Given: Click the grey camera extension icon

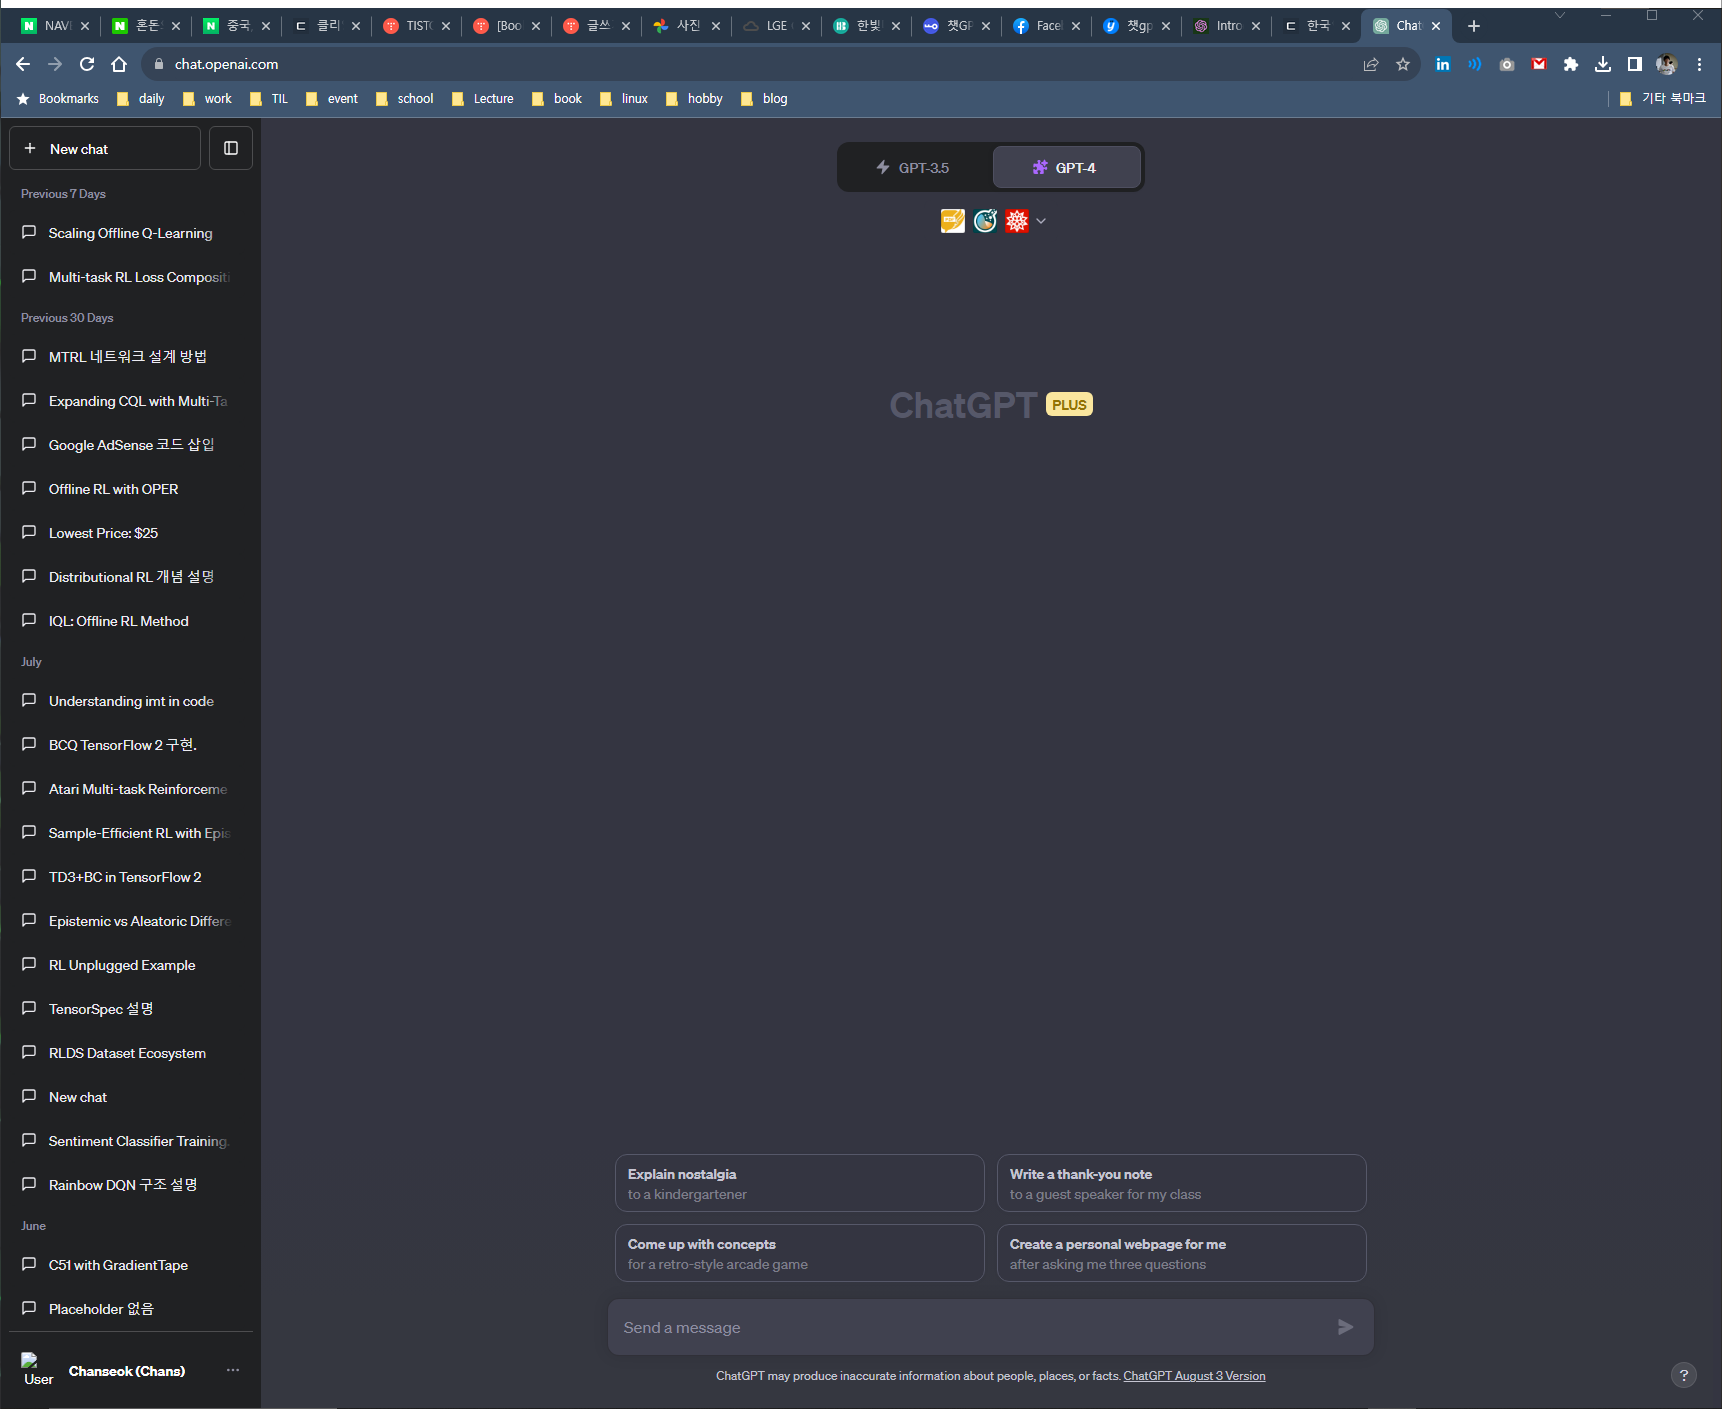Looking at the screenshot, I should point(1507,64).
